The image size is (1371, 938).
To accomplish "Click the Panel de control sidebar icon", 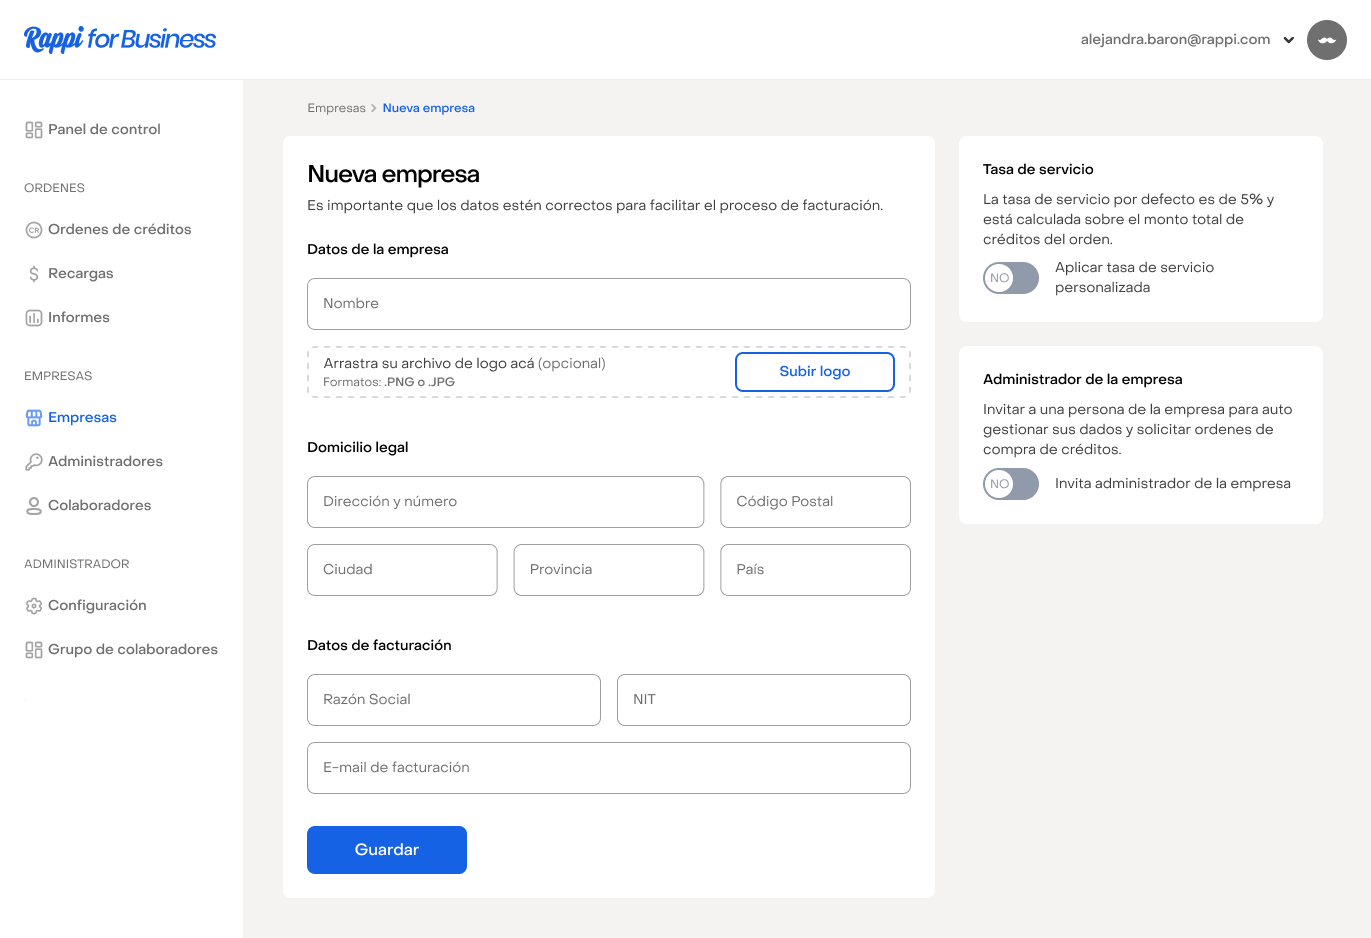I will (x=34, y=130).
